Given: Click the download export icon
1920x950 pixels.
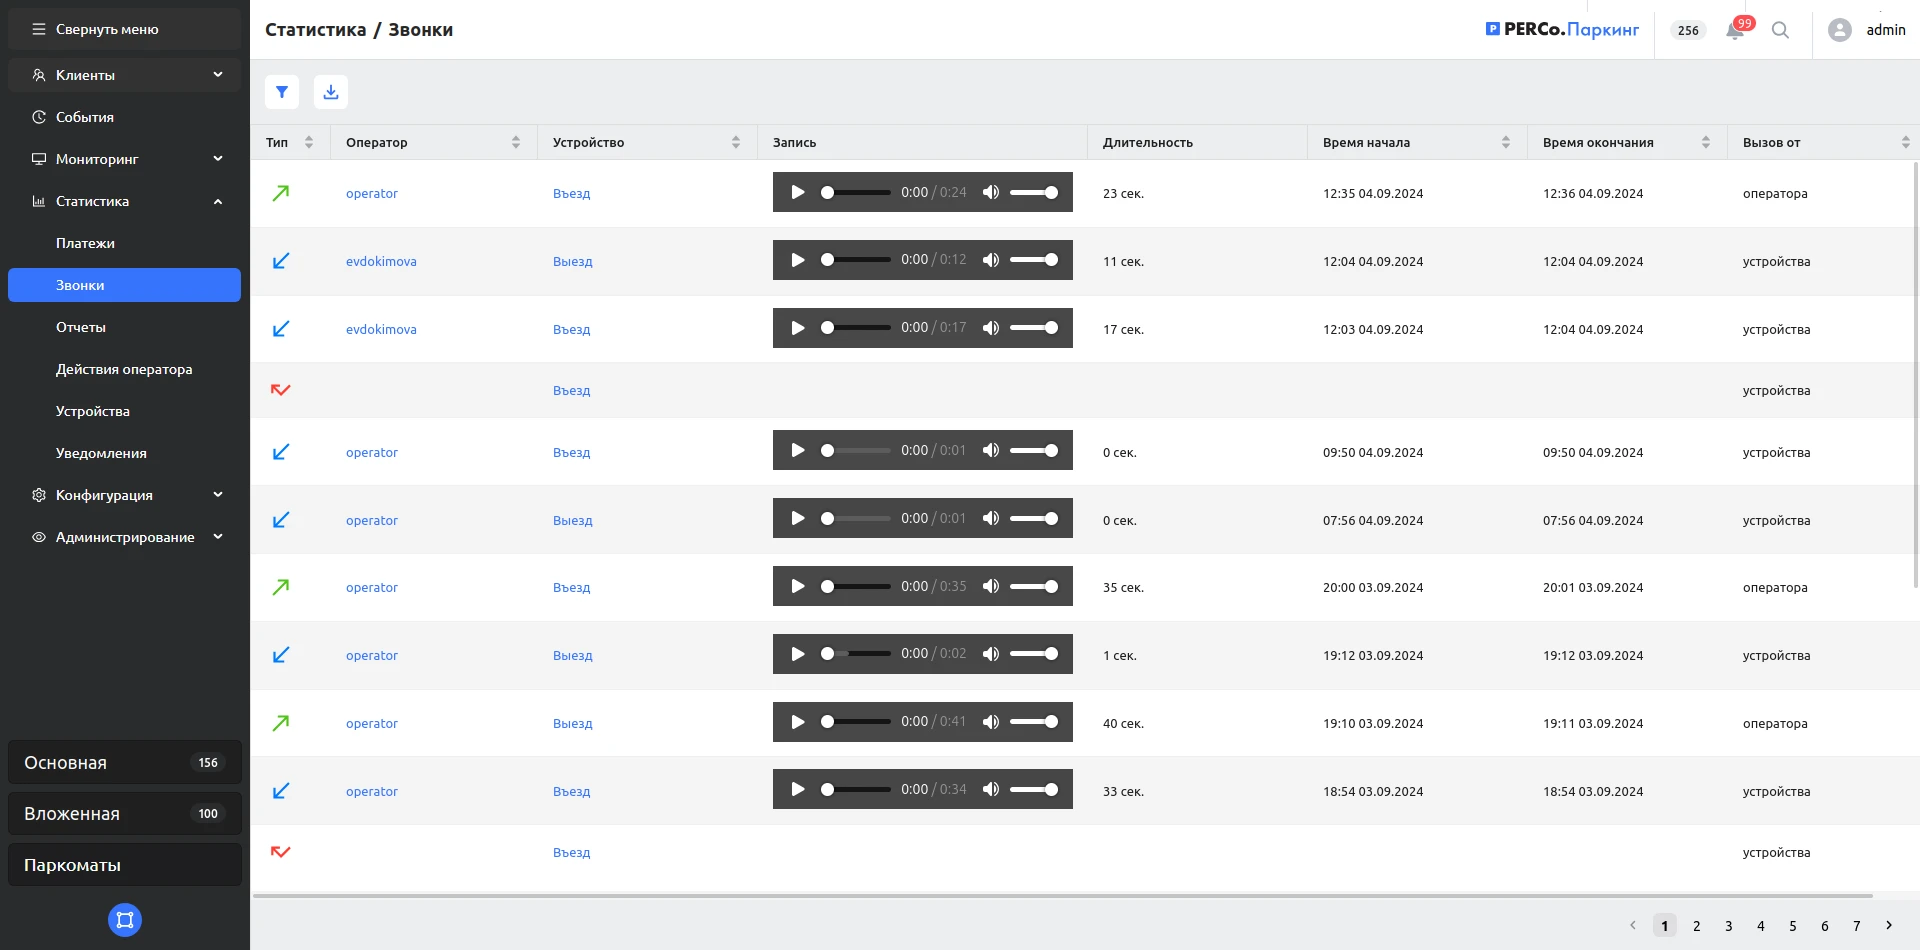Looking at the screenshot, I should tap(331, 92).
